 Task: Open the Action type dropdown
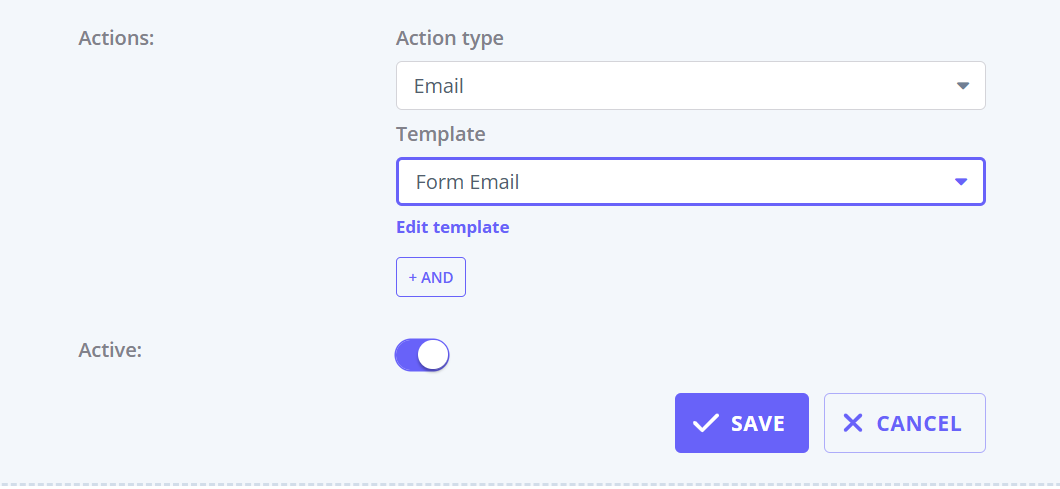[x=690, y=86]
